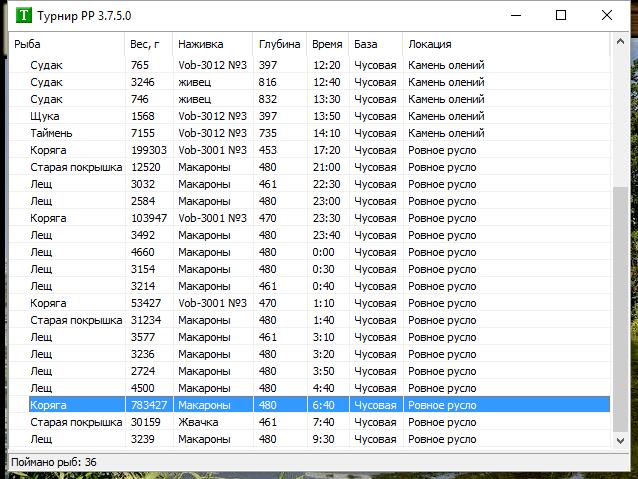The image size is (638, 479).
Task: Select the Лещ row weighing 3492
Action: click(309, 235)
